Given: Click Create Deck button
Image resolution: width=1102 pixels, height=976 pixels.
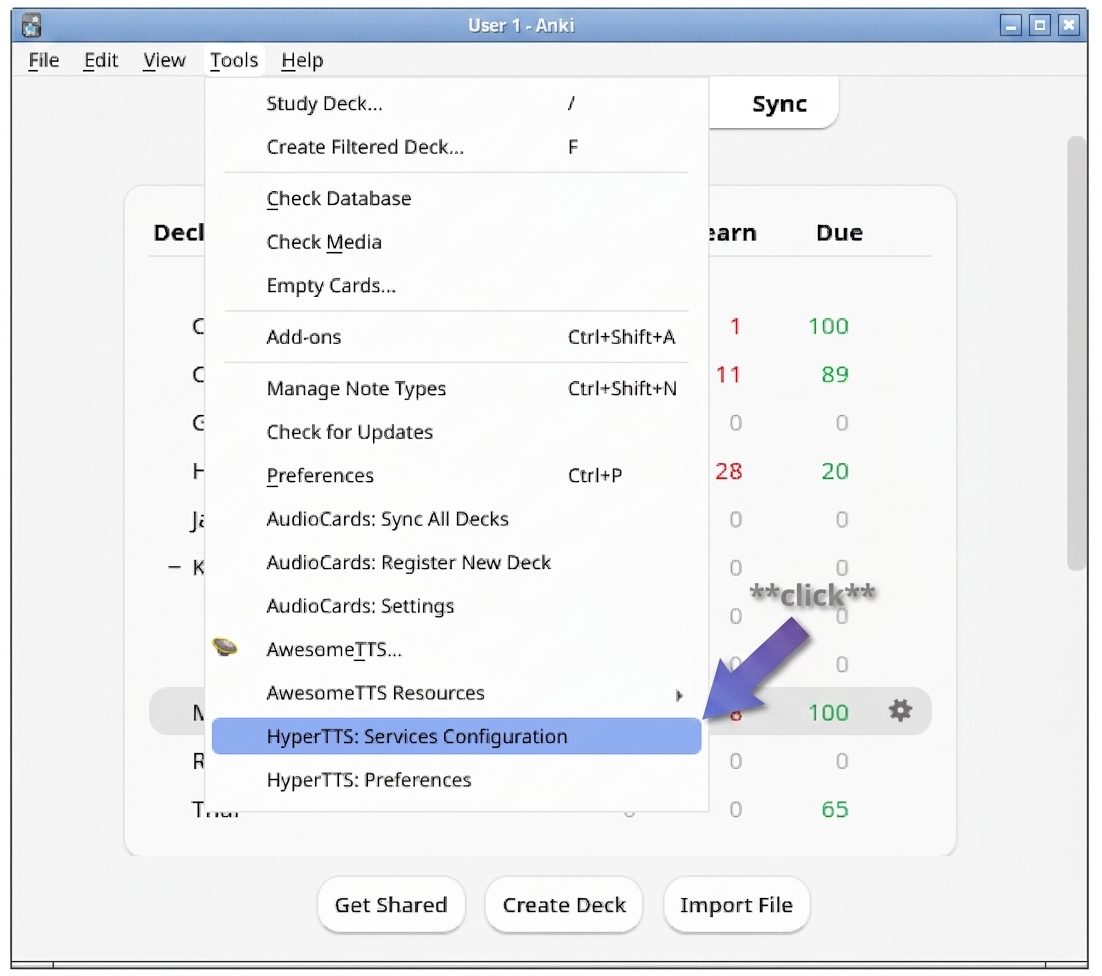Looking at the screenshot, I should (564, 905).
